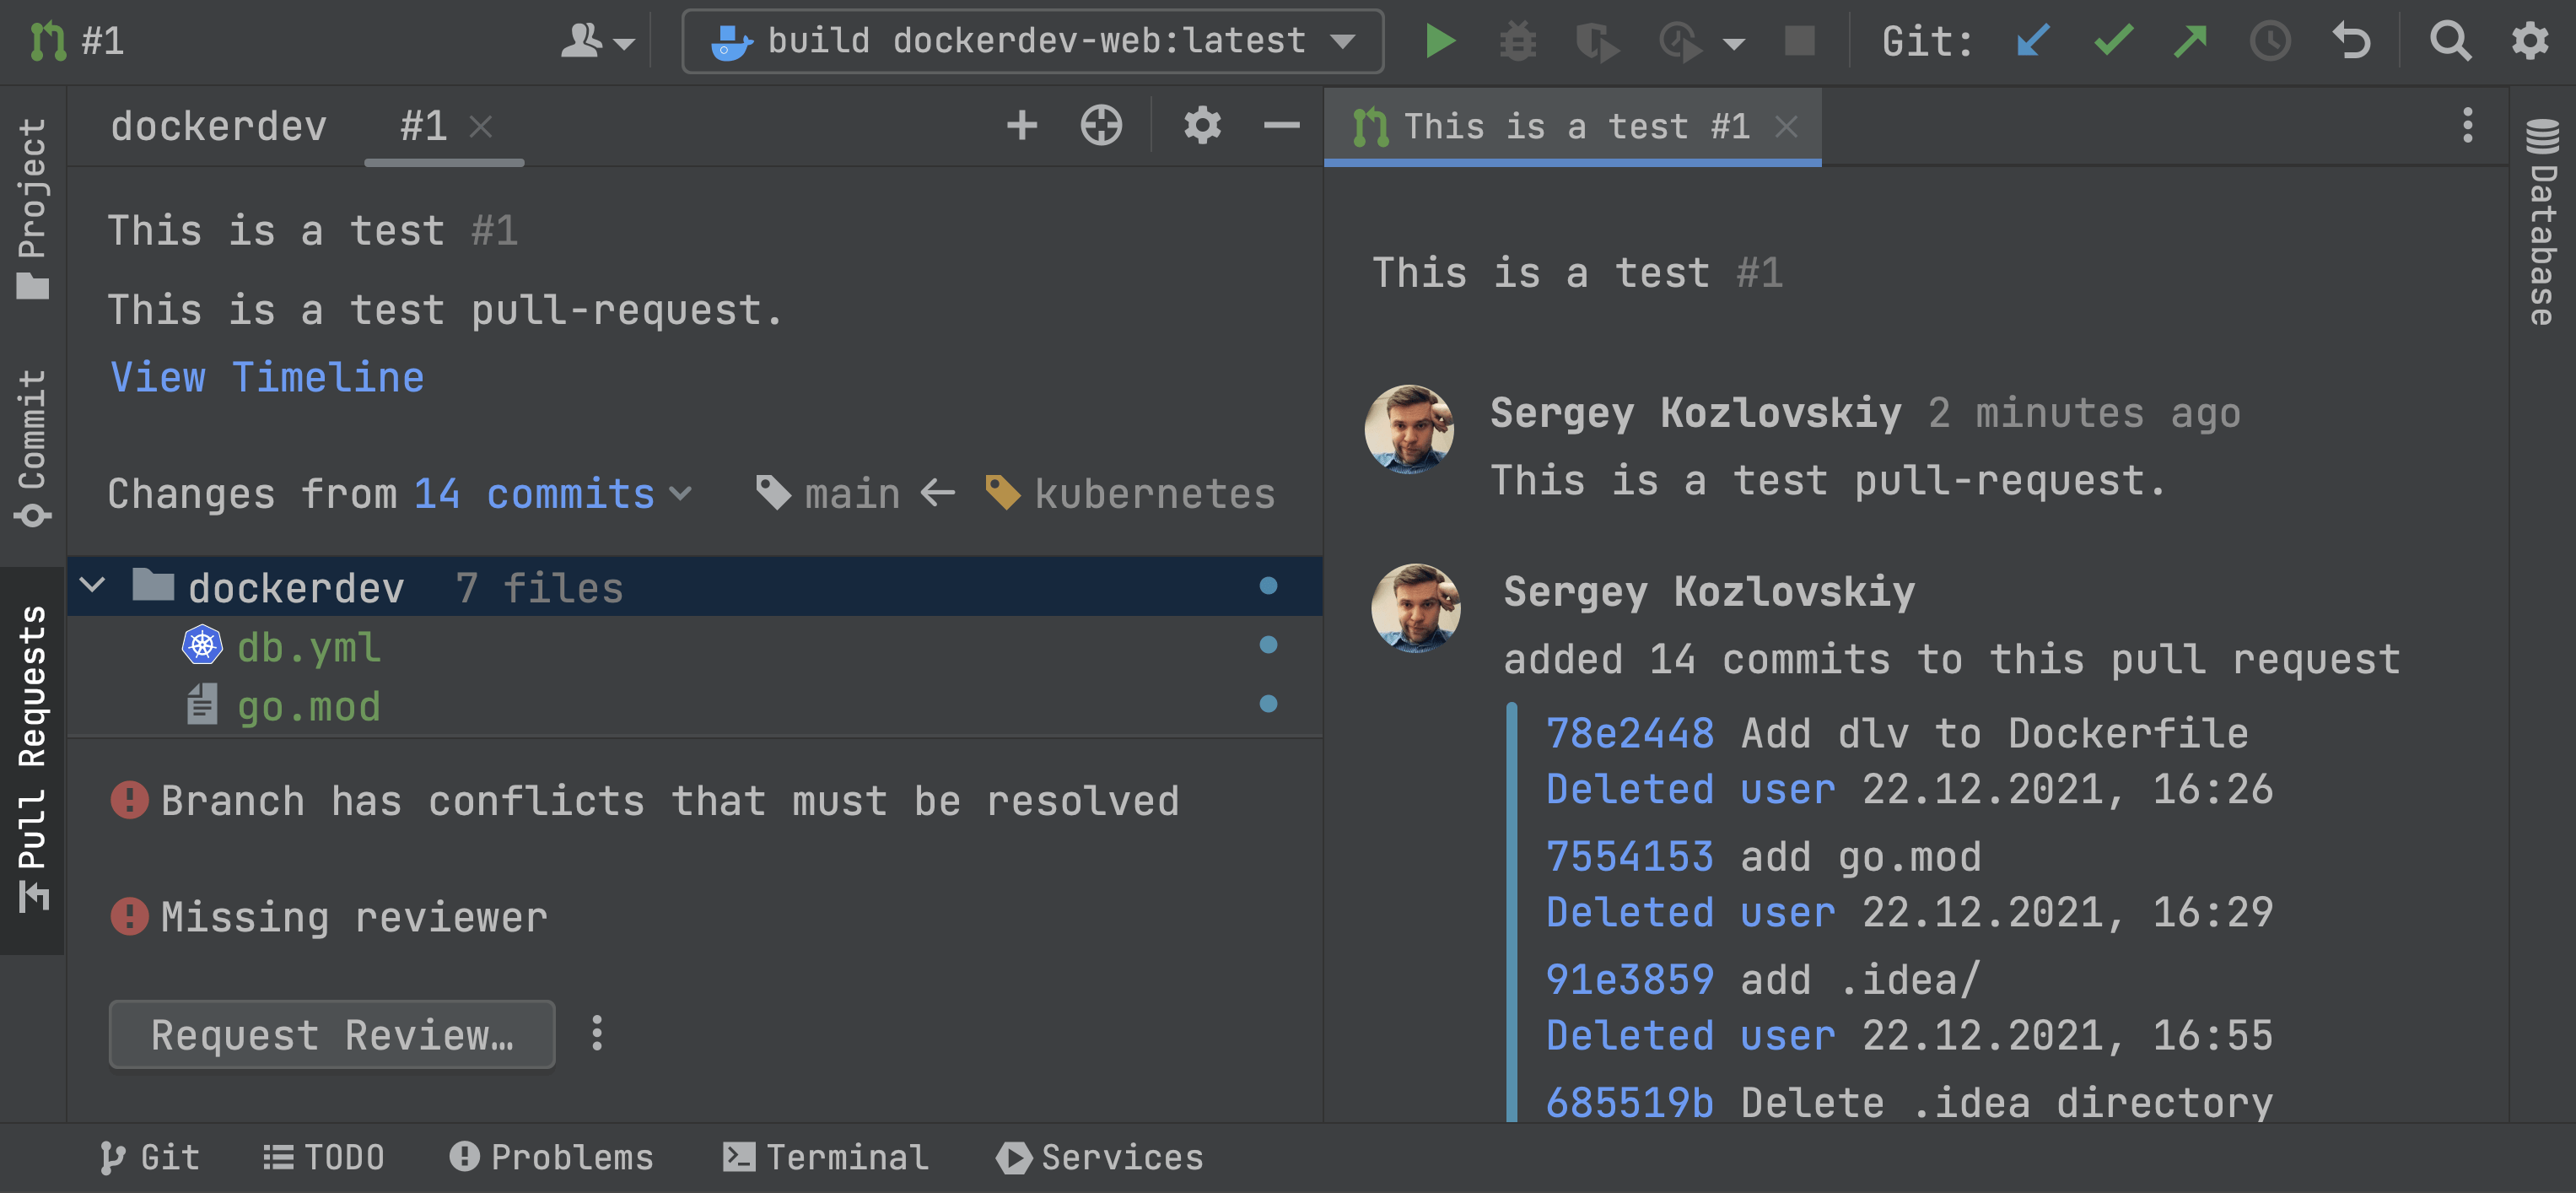Image resolution: width=2576 pixels, height=1193 pixels.
Task: Click the plus icon in pull request panel
Action: point(1021,126)
